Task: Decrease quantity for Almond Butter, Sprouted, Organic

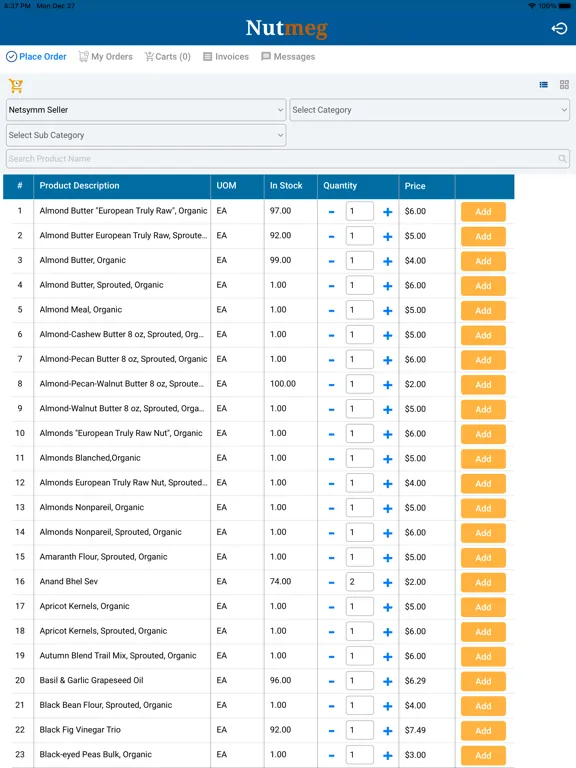Action: pos(332,287)
